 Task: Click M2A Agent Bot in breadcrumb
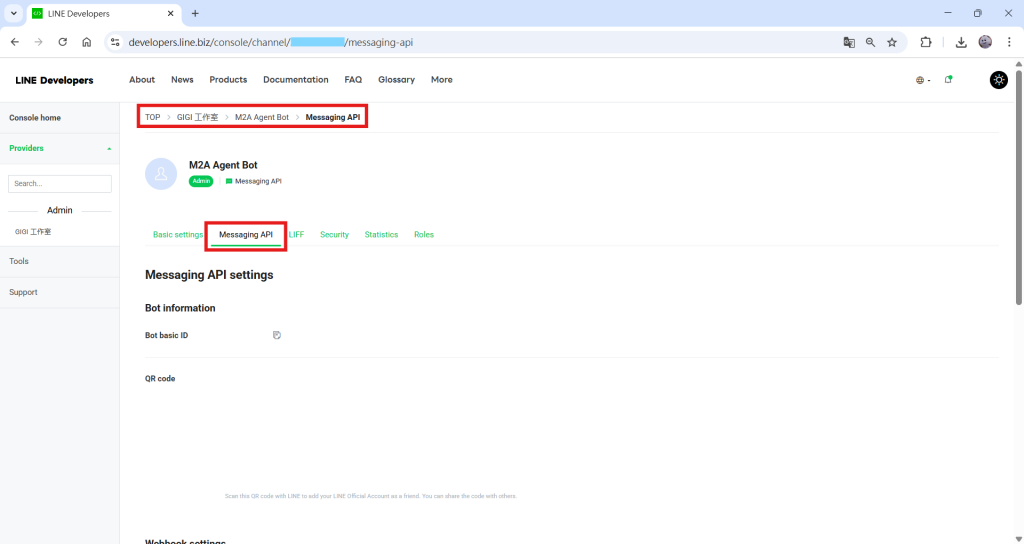pos(262,117)
